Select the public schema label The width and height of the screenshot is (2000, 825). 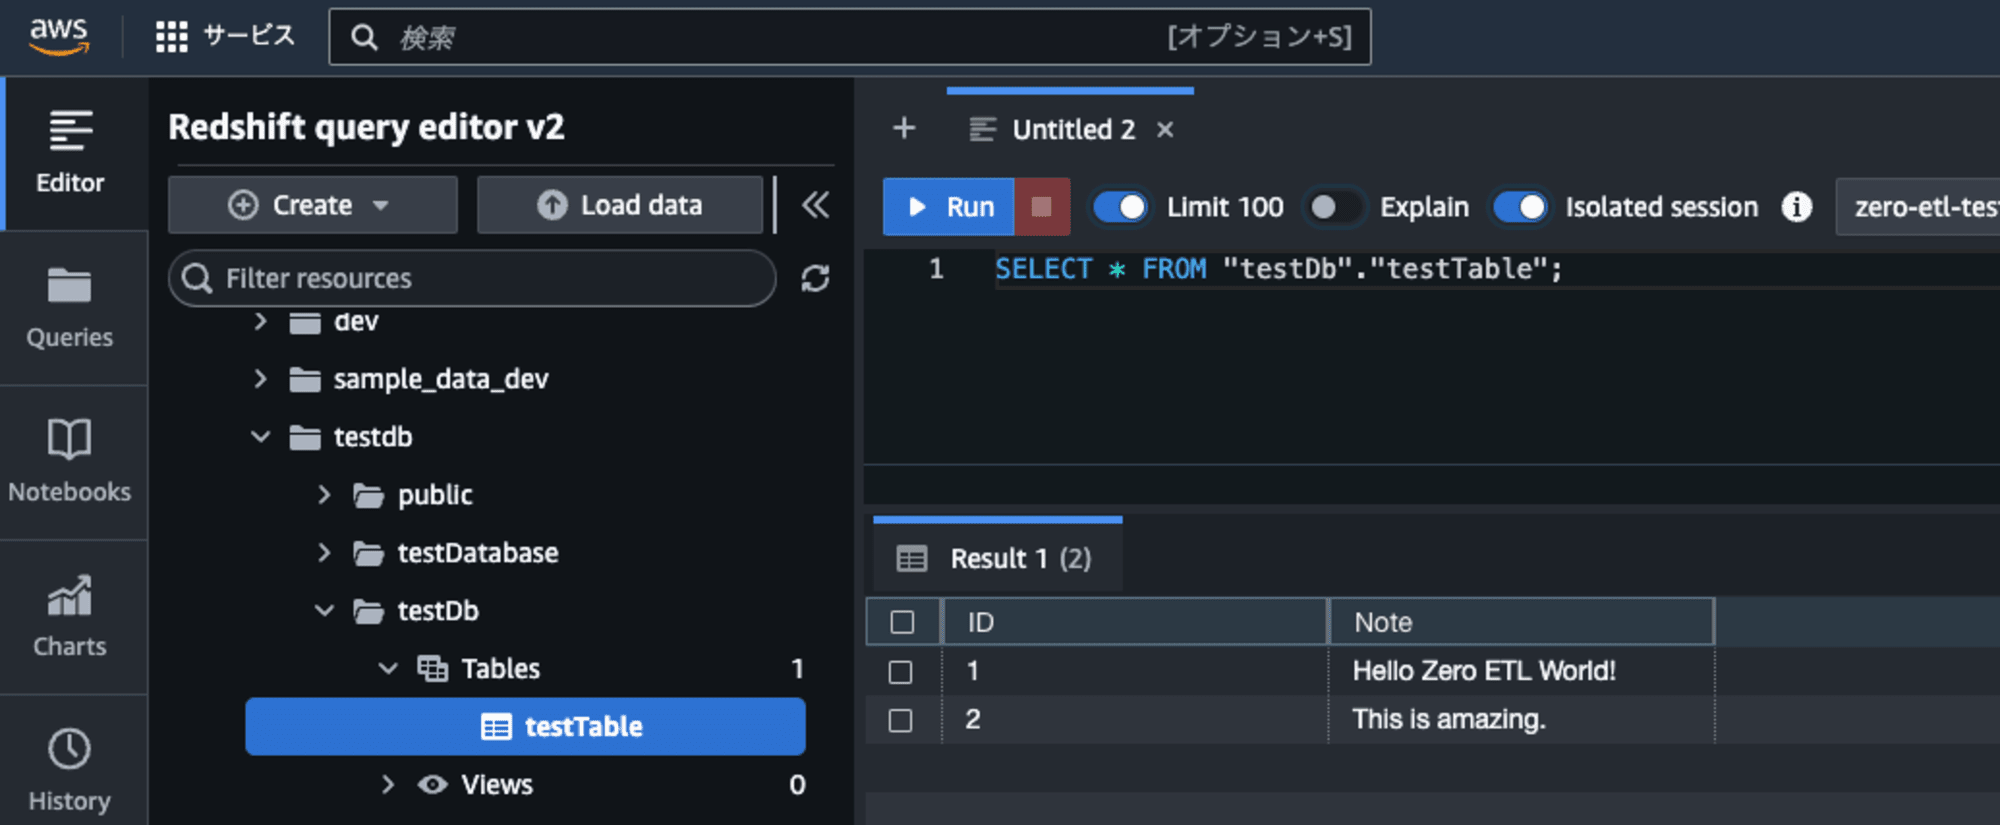point(435,495)
